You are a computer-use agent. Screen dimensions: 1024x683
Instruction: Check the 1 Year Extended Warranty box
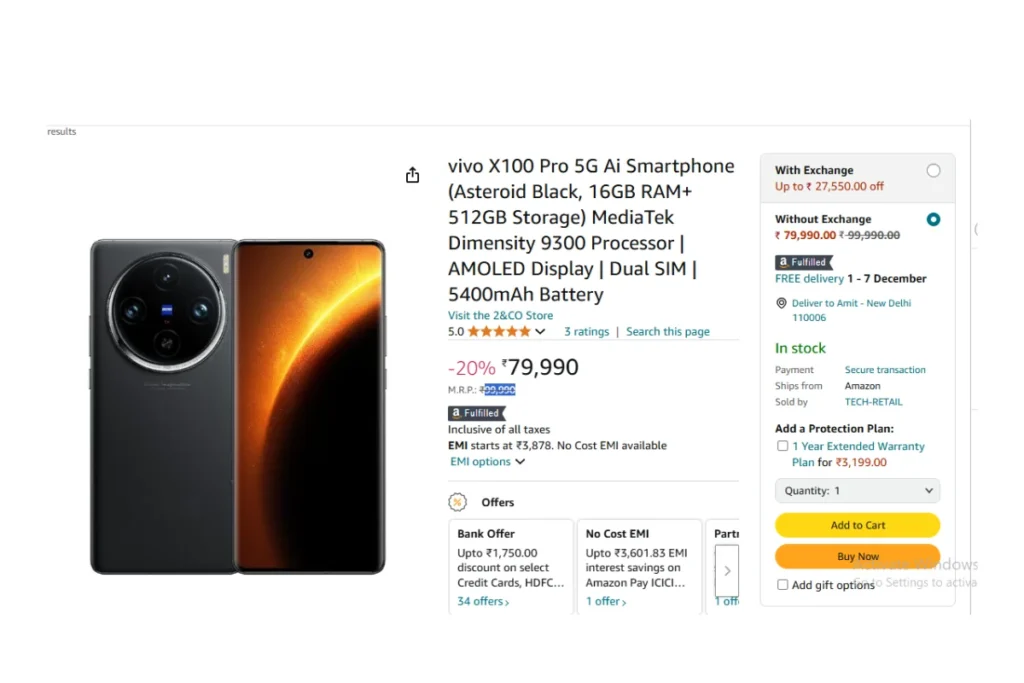pyautogui.click(x=782, y=446)
